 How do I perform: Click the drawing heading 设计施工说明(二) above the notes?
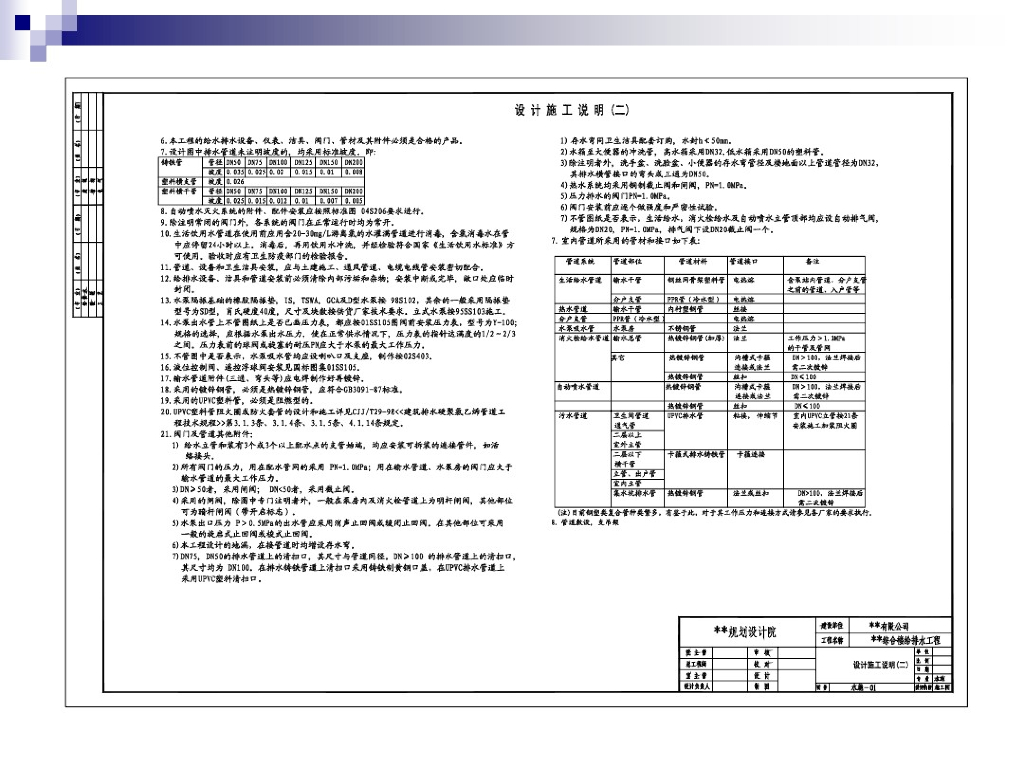[x=571, y=110]
